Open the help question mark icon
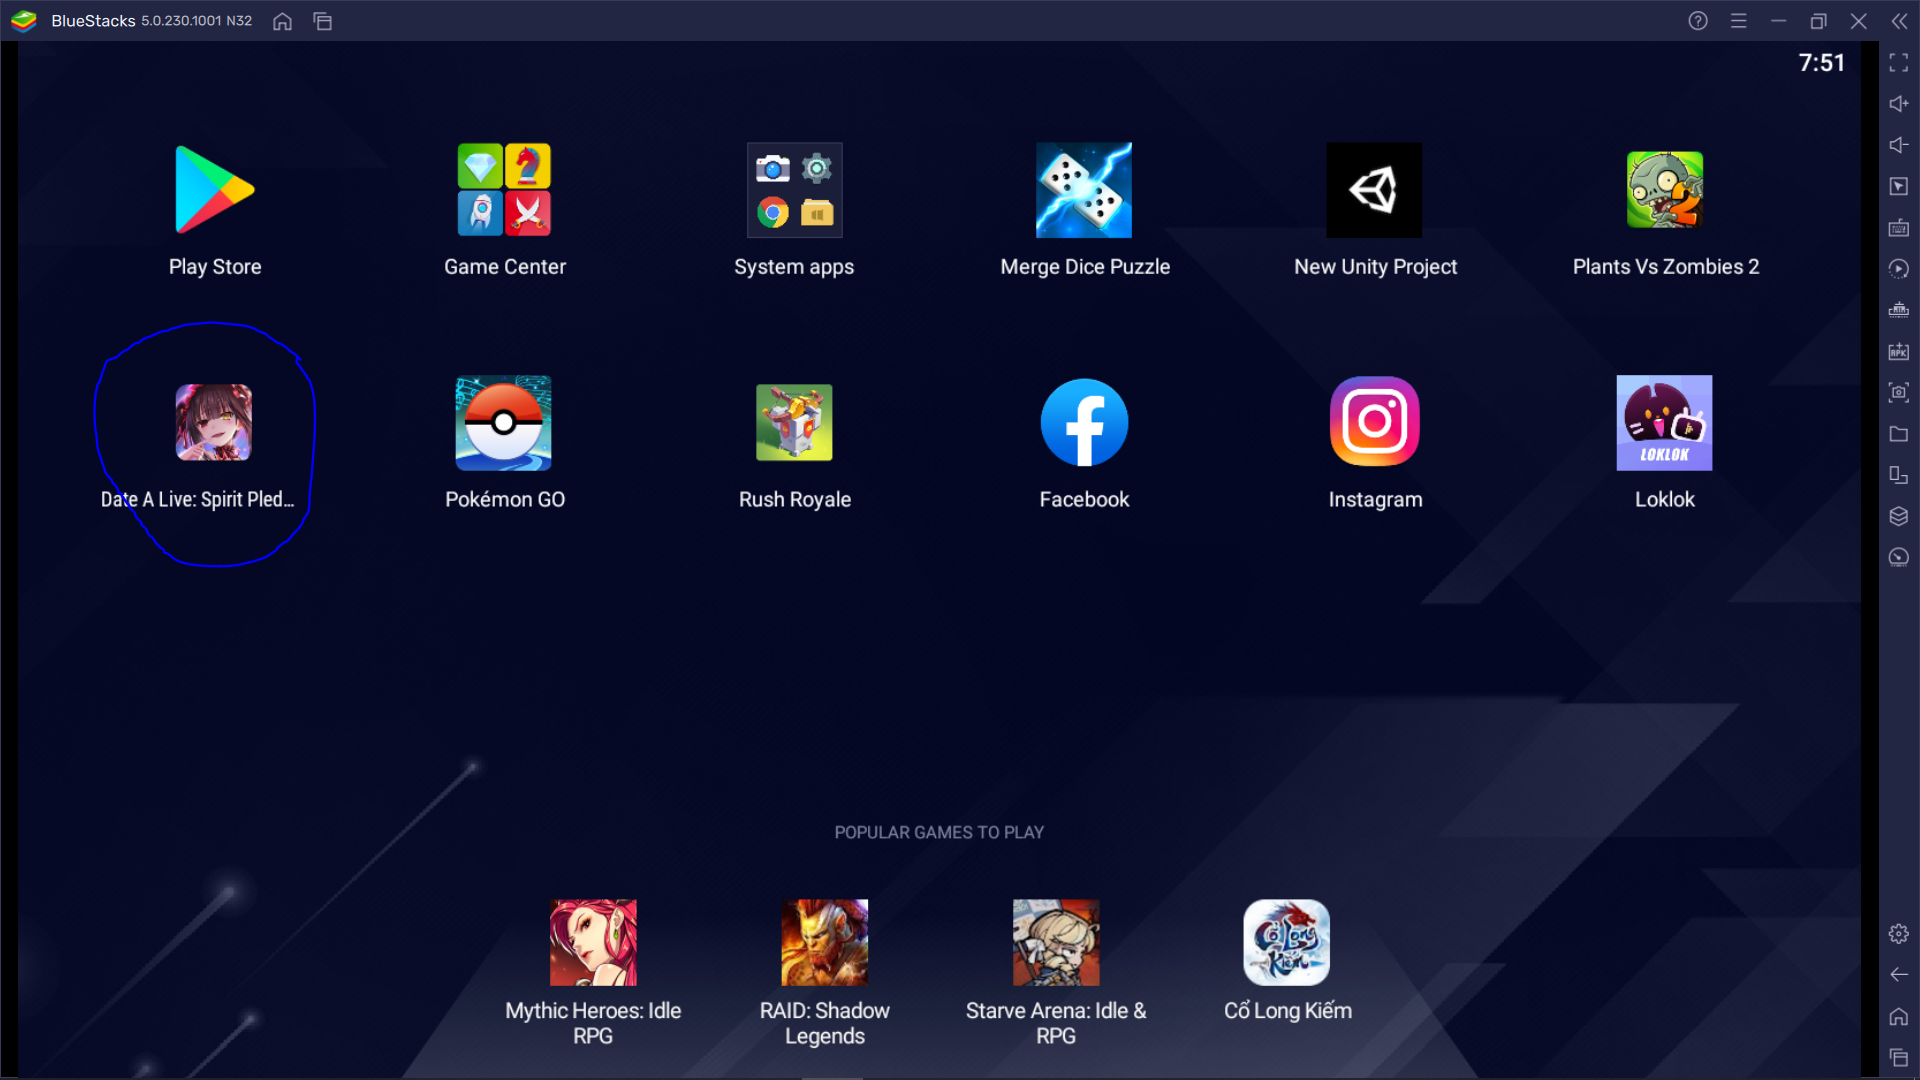The image size is (1920, 1080). (x=1698, y=21)
